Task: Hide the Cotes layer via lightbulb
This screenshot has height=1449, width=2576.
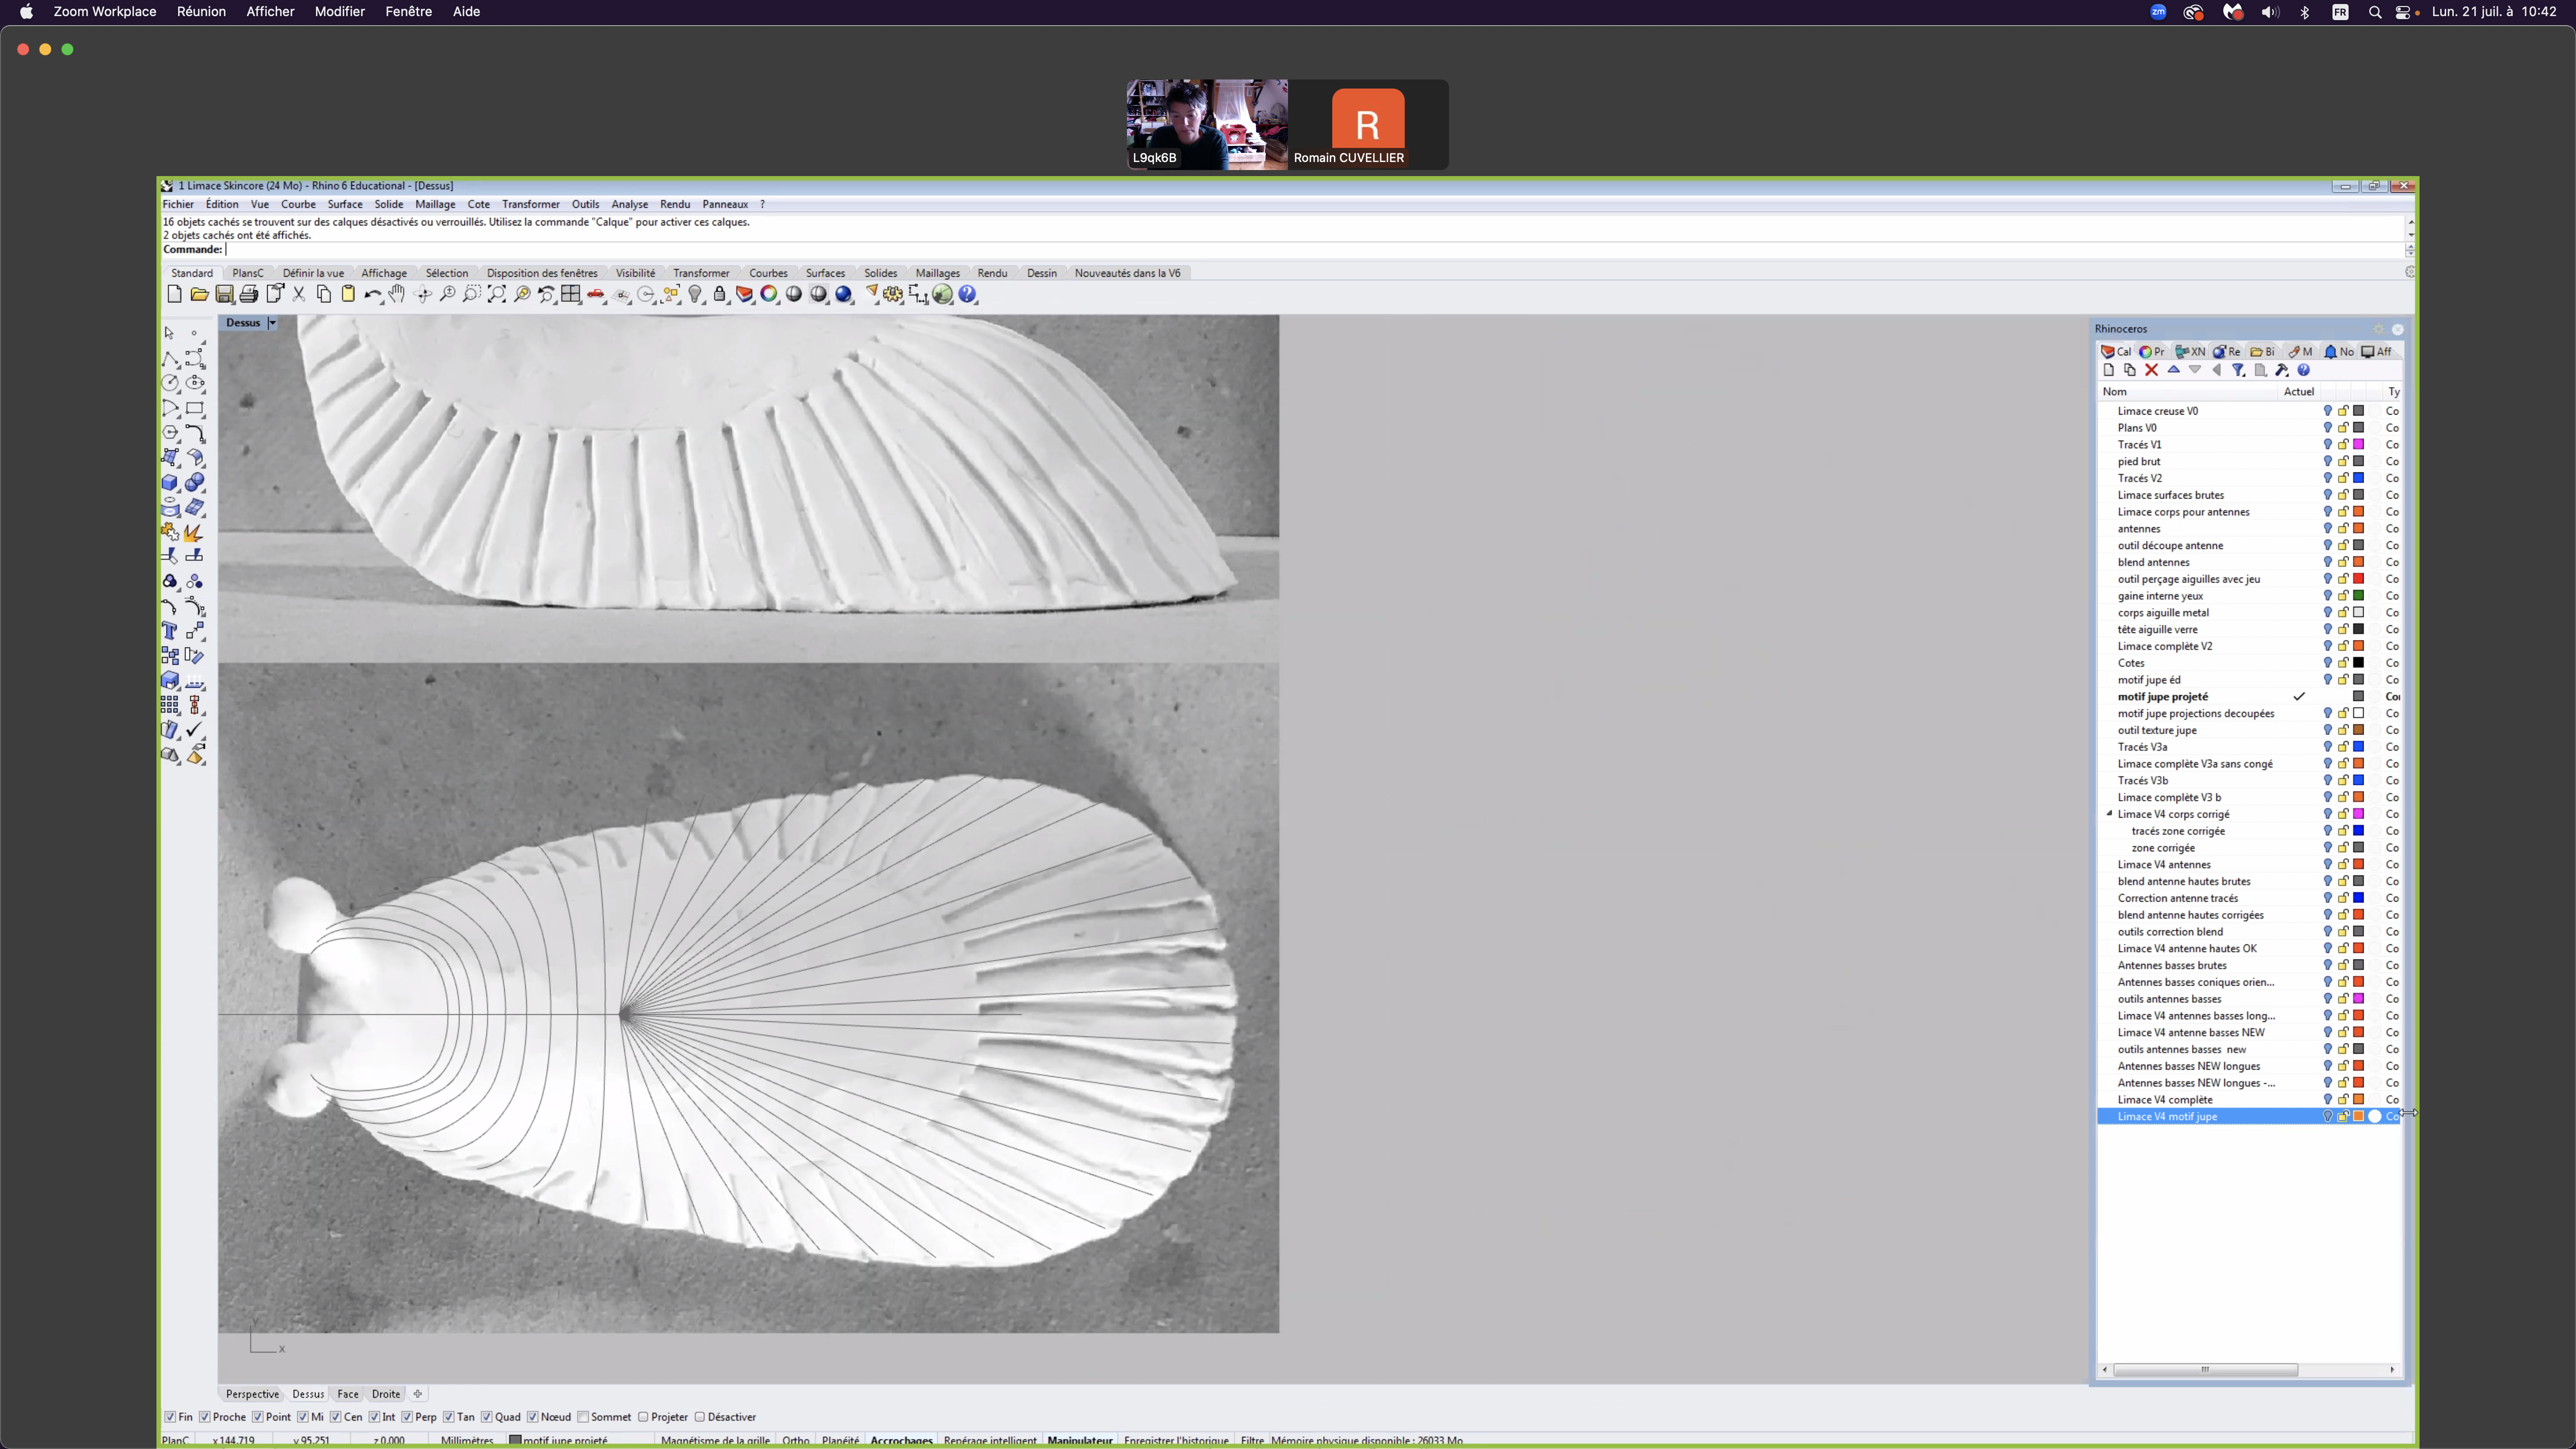Action: click(2327, 663)
